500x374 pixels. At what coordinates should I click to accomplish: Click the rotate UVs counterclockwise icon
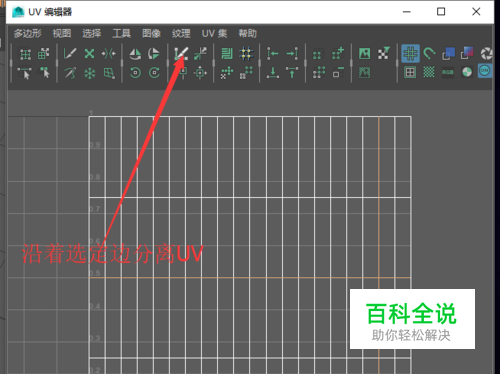point(135,72)
